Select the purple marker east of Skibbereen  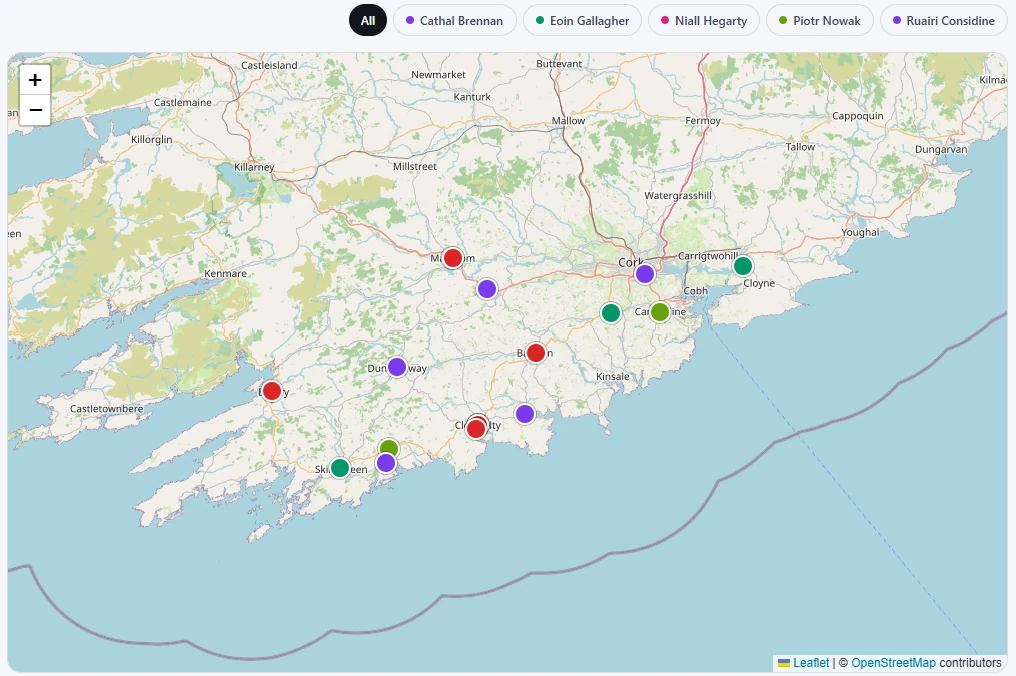(386, 463)
